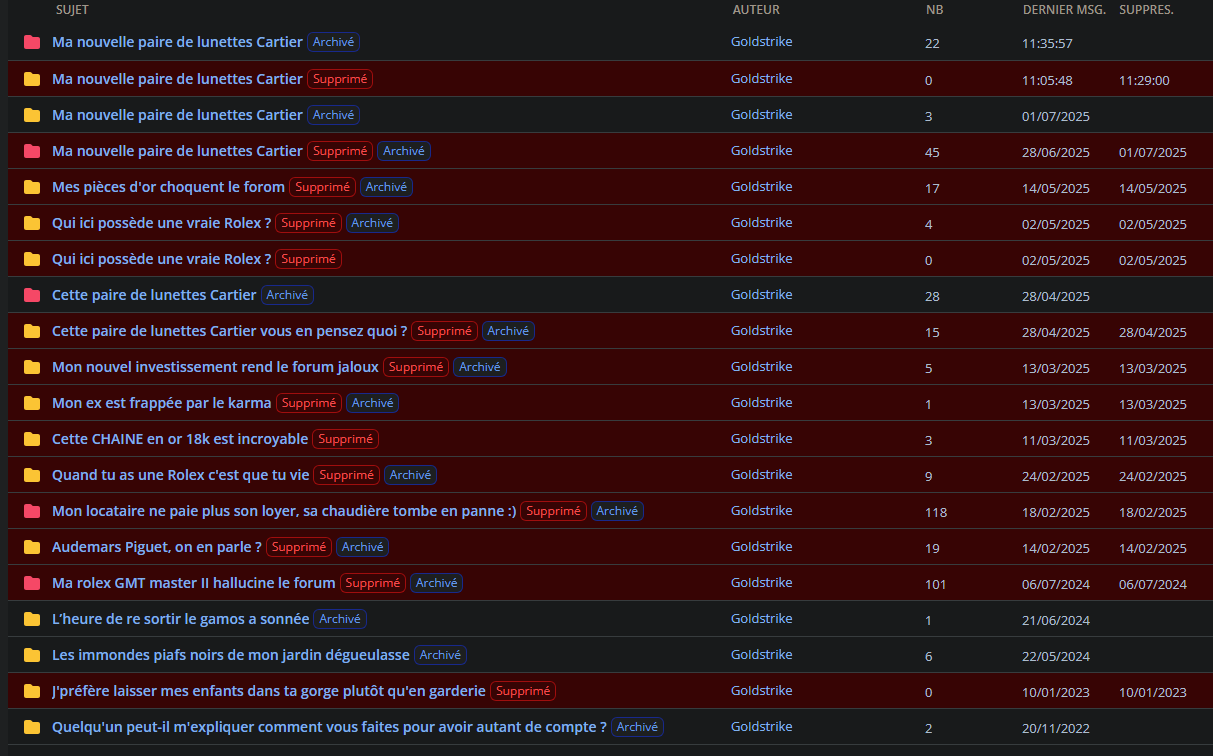The width and height of the screenshot is (1213, 756).
Task: Click the deletion date 06/07/2024
Action: (1153, 584)
